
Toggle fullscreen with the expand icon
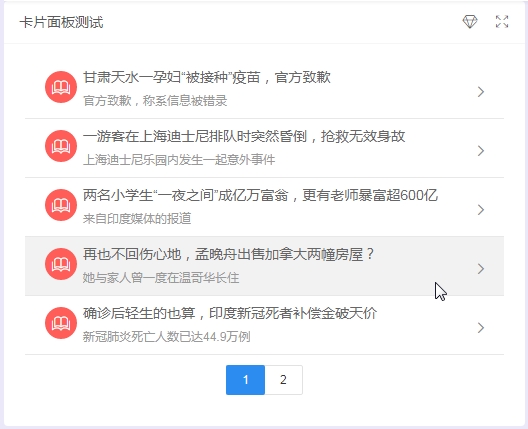502,22
